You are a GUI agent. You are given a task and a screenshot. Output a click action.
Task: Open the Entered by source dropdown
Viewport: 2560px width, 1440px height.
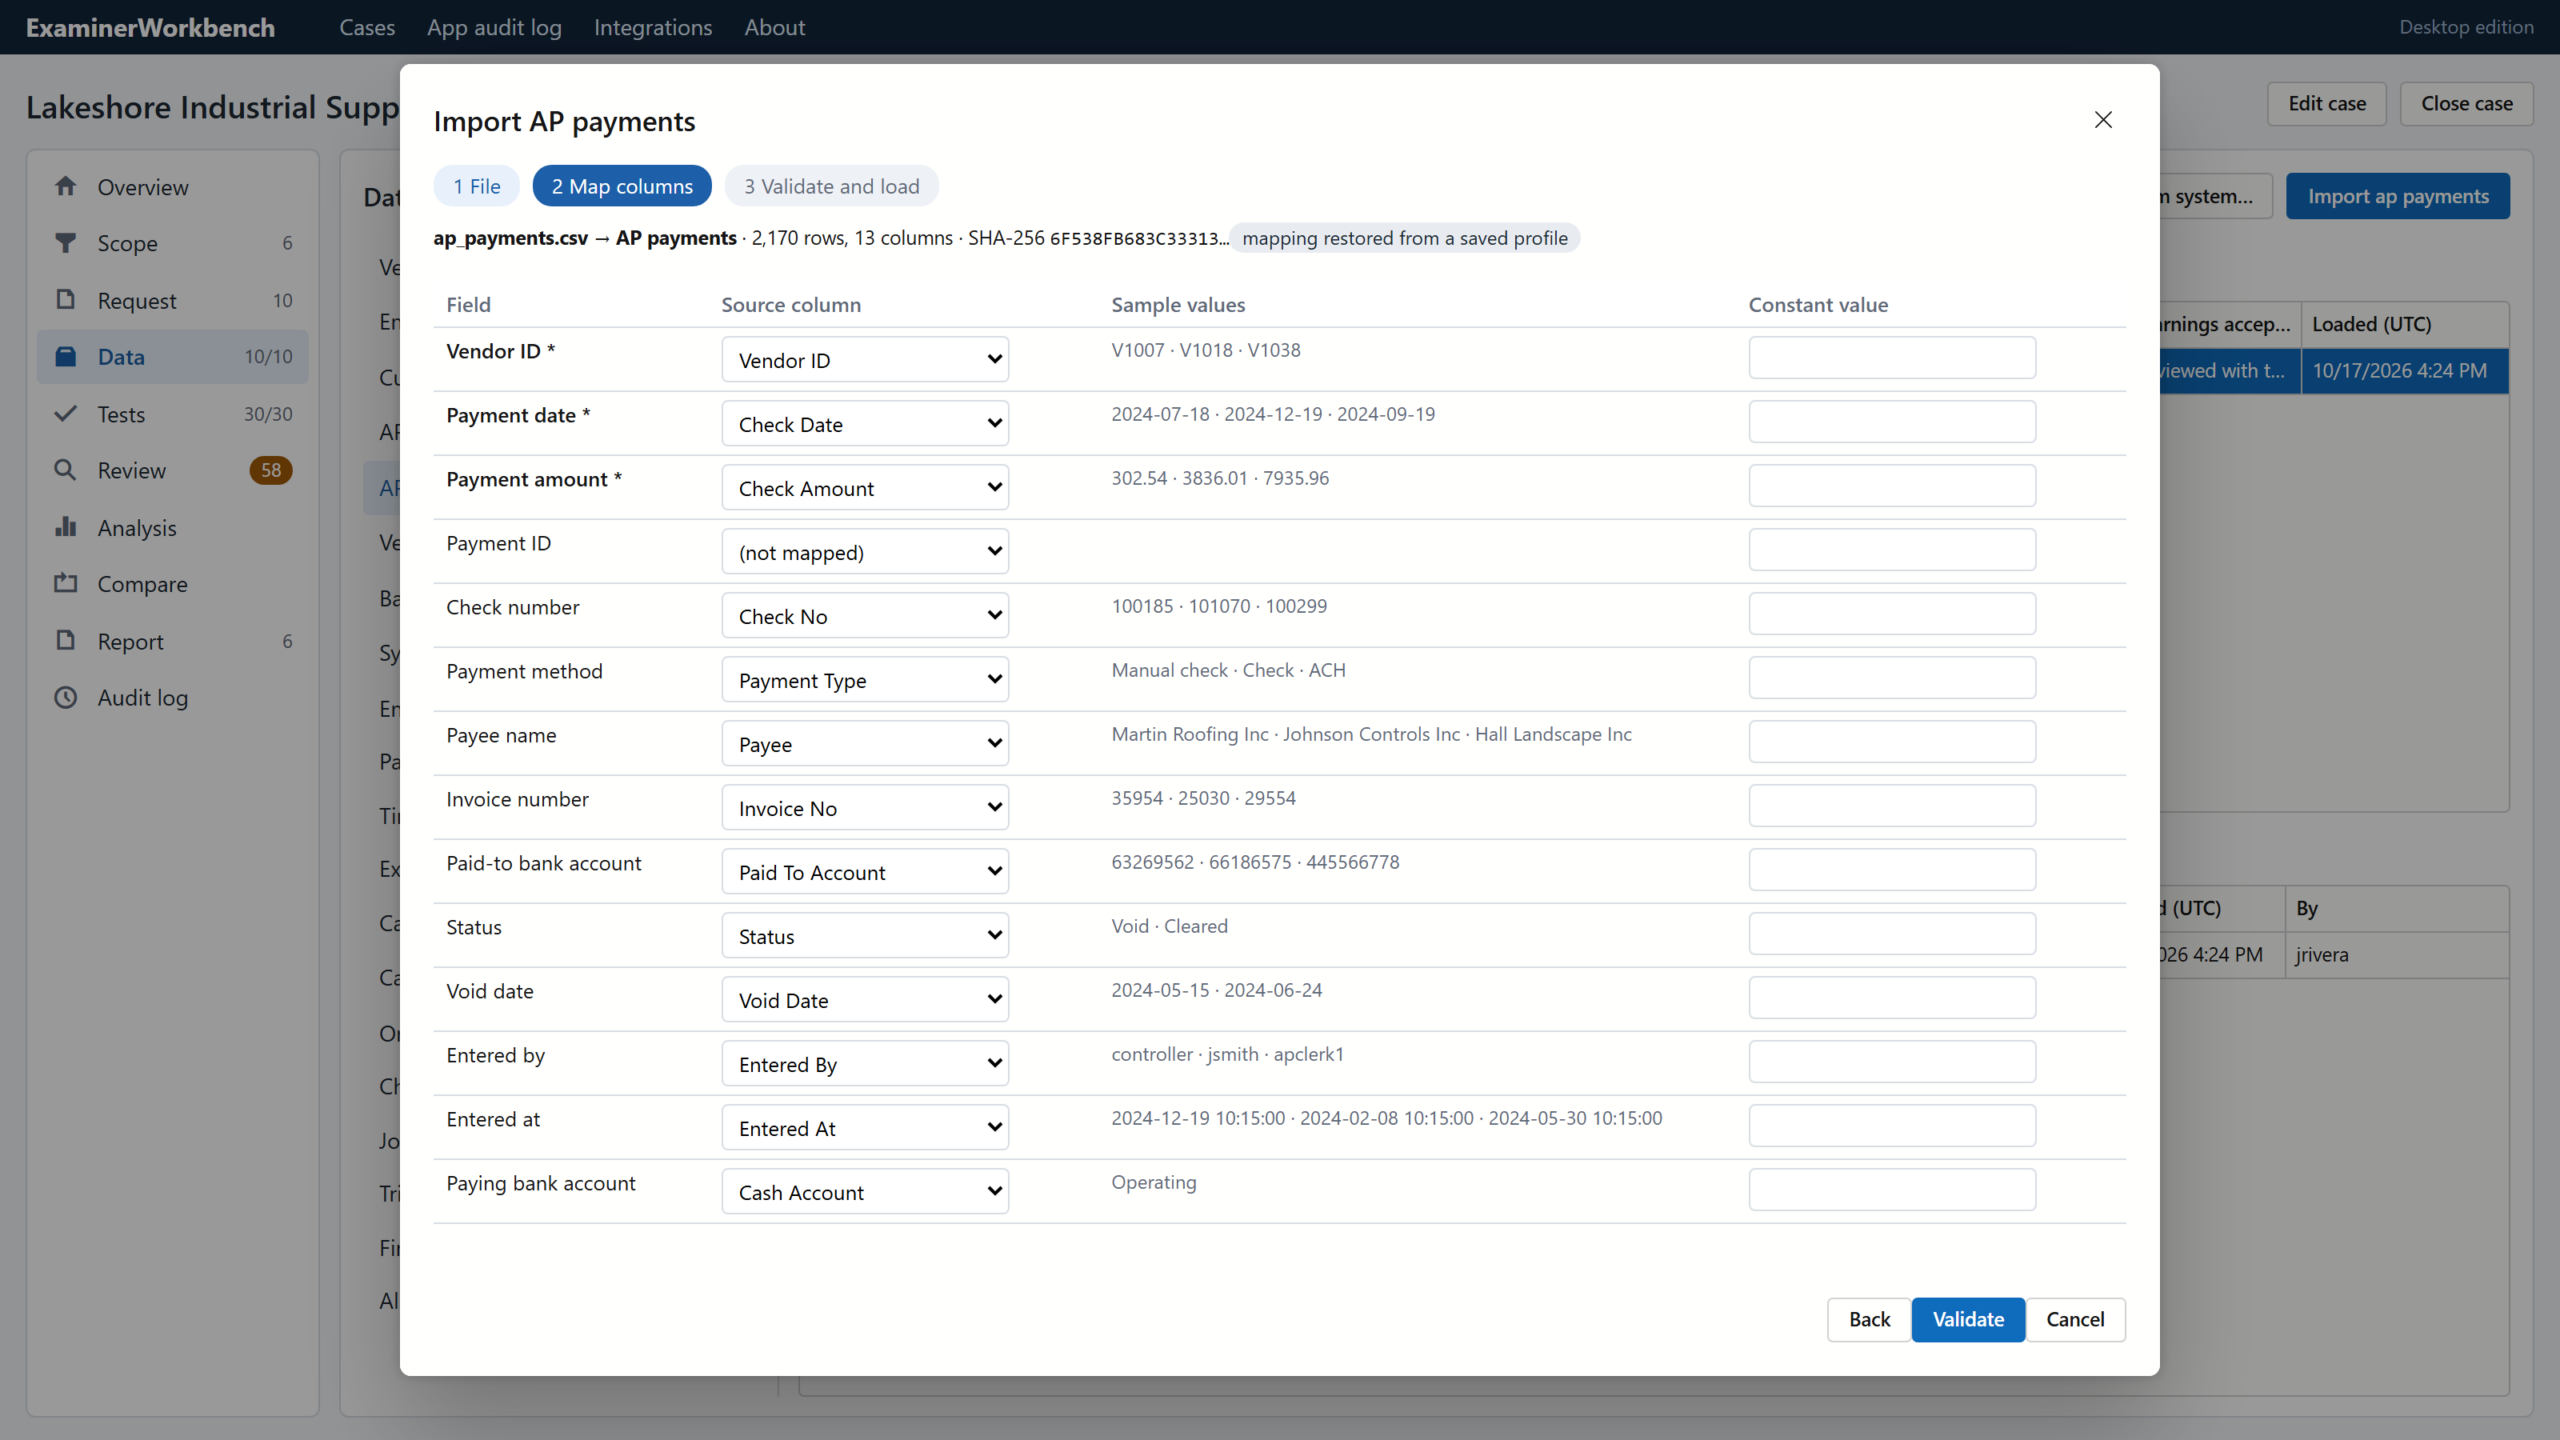click(x=865, y=1063)
